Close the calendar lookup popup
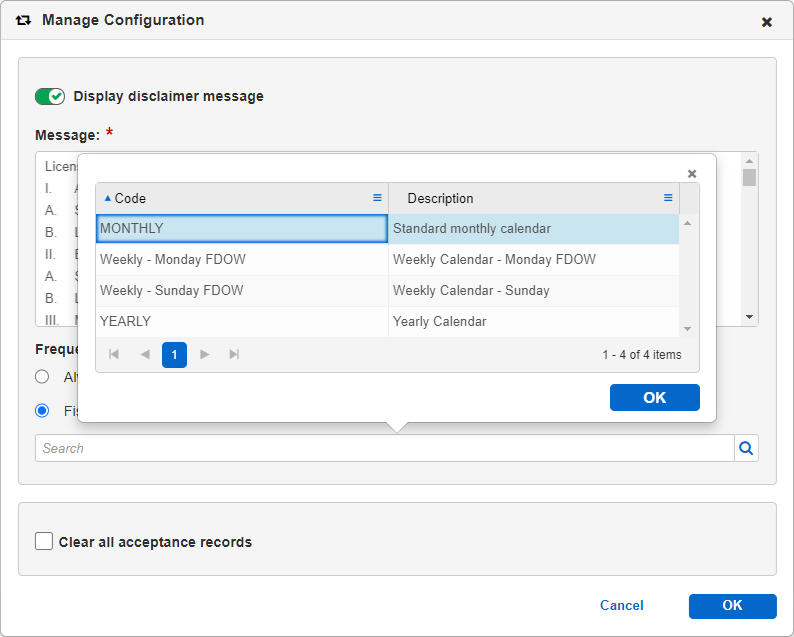794x637 pixels. tap(692, 173)
